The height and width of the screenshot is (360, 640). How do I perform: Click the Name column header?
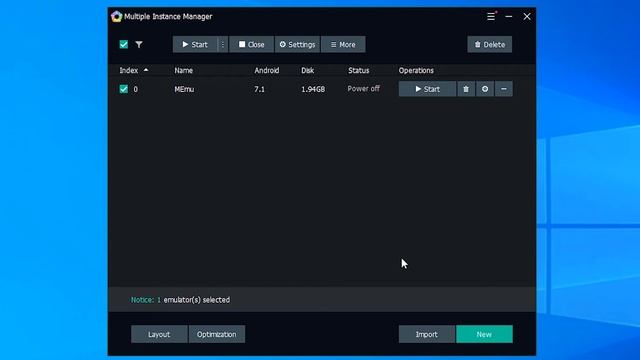(x=184, y=70)
